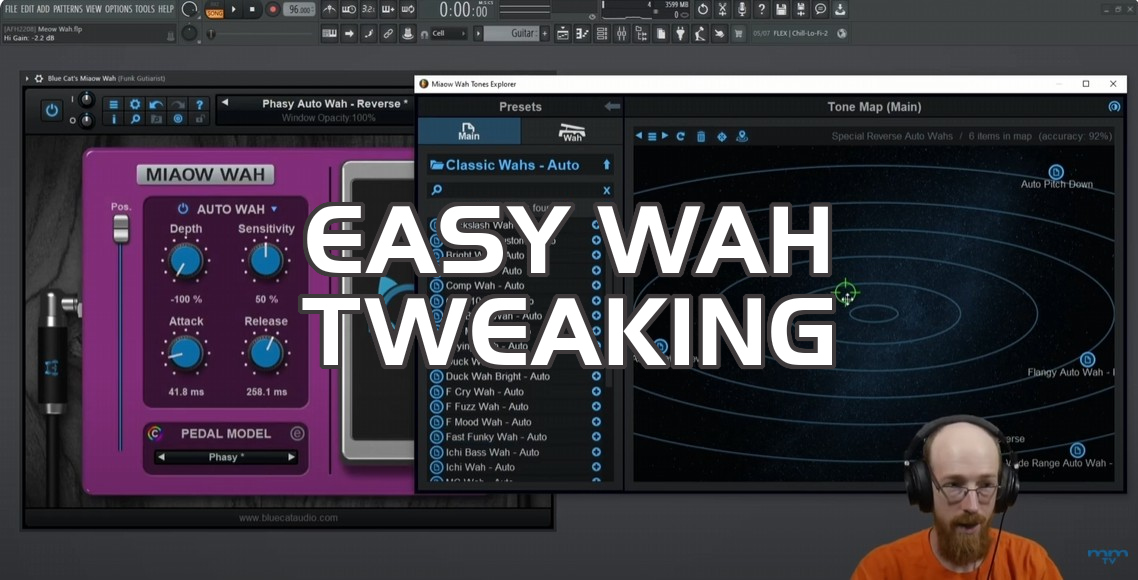This screenshot has height=580, width=1138.
Task: Click the save project floppy icon
Action: coord(781,9)
